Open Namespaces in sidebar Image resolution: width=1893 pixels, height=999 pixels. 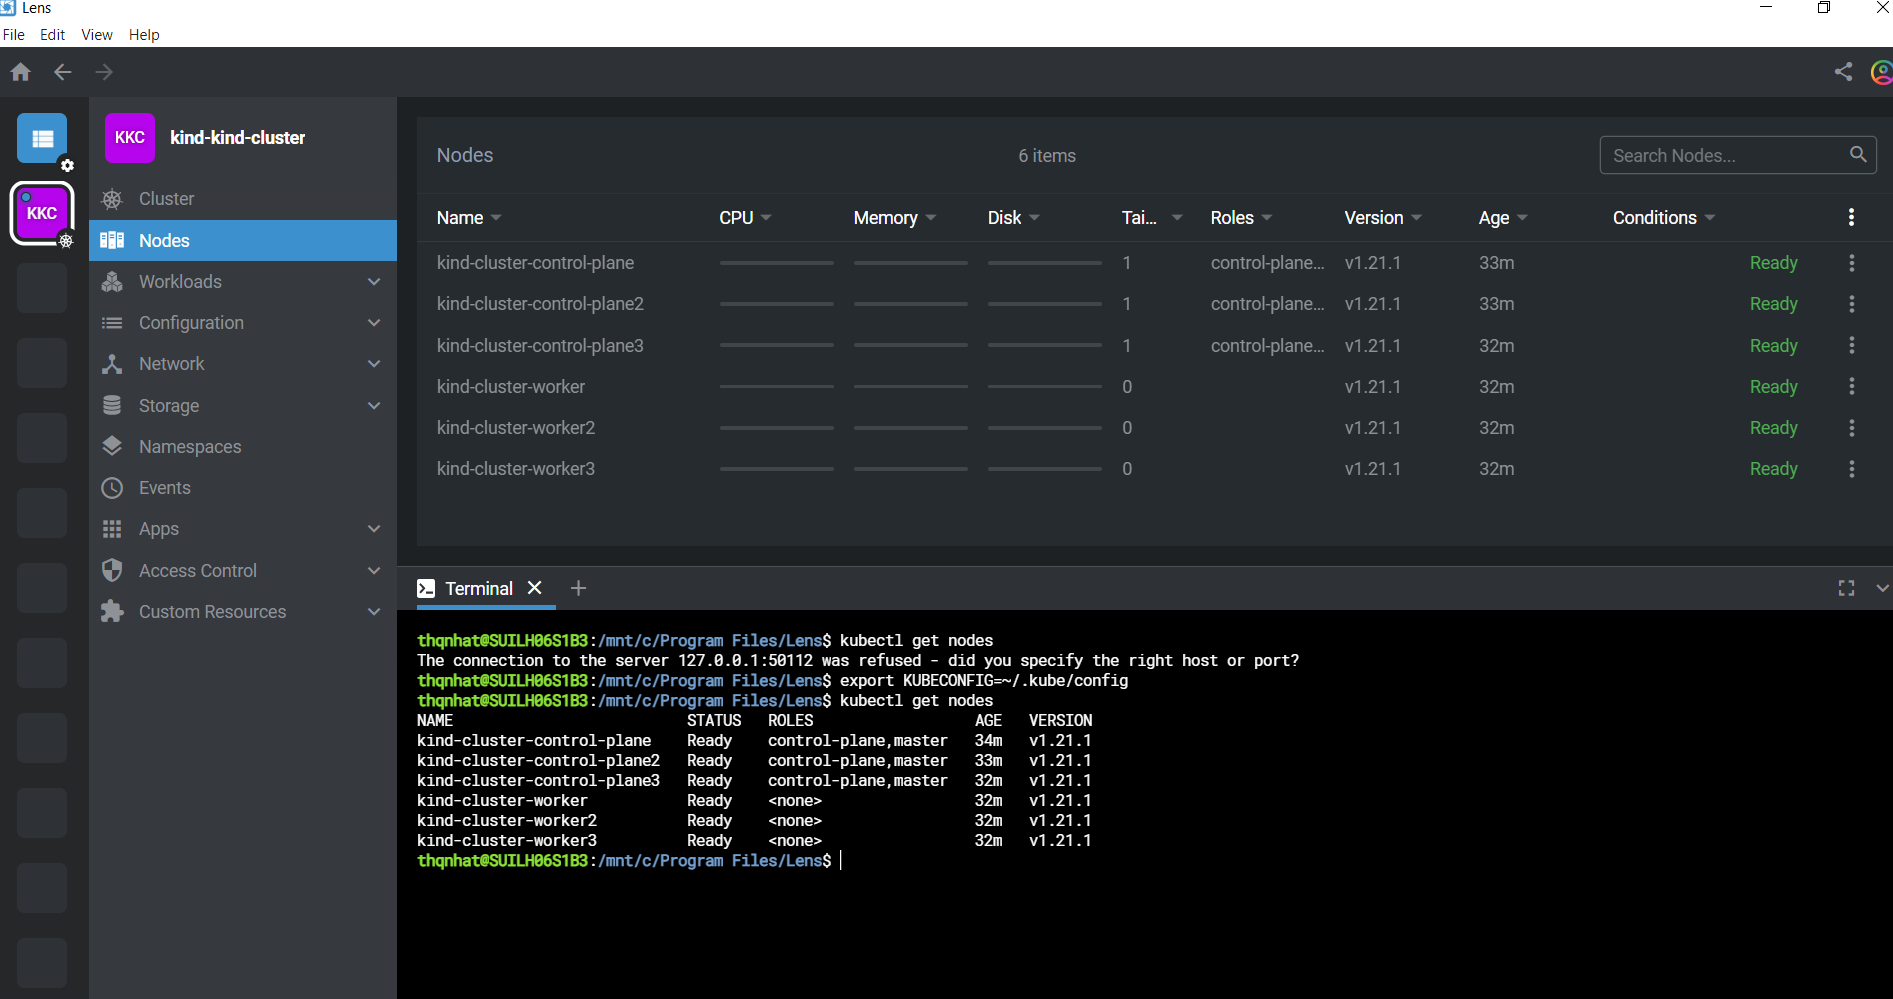coord(243,446)
